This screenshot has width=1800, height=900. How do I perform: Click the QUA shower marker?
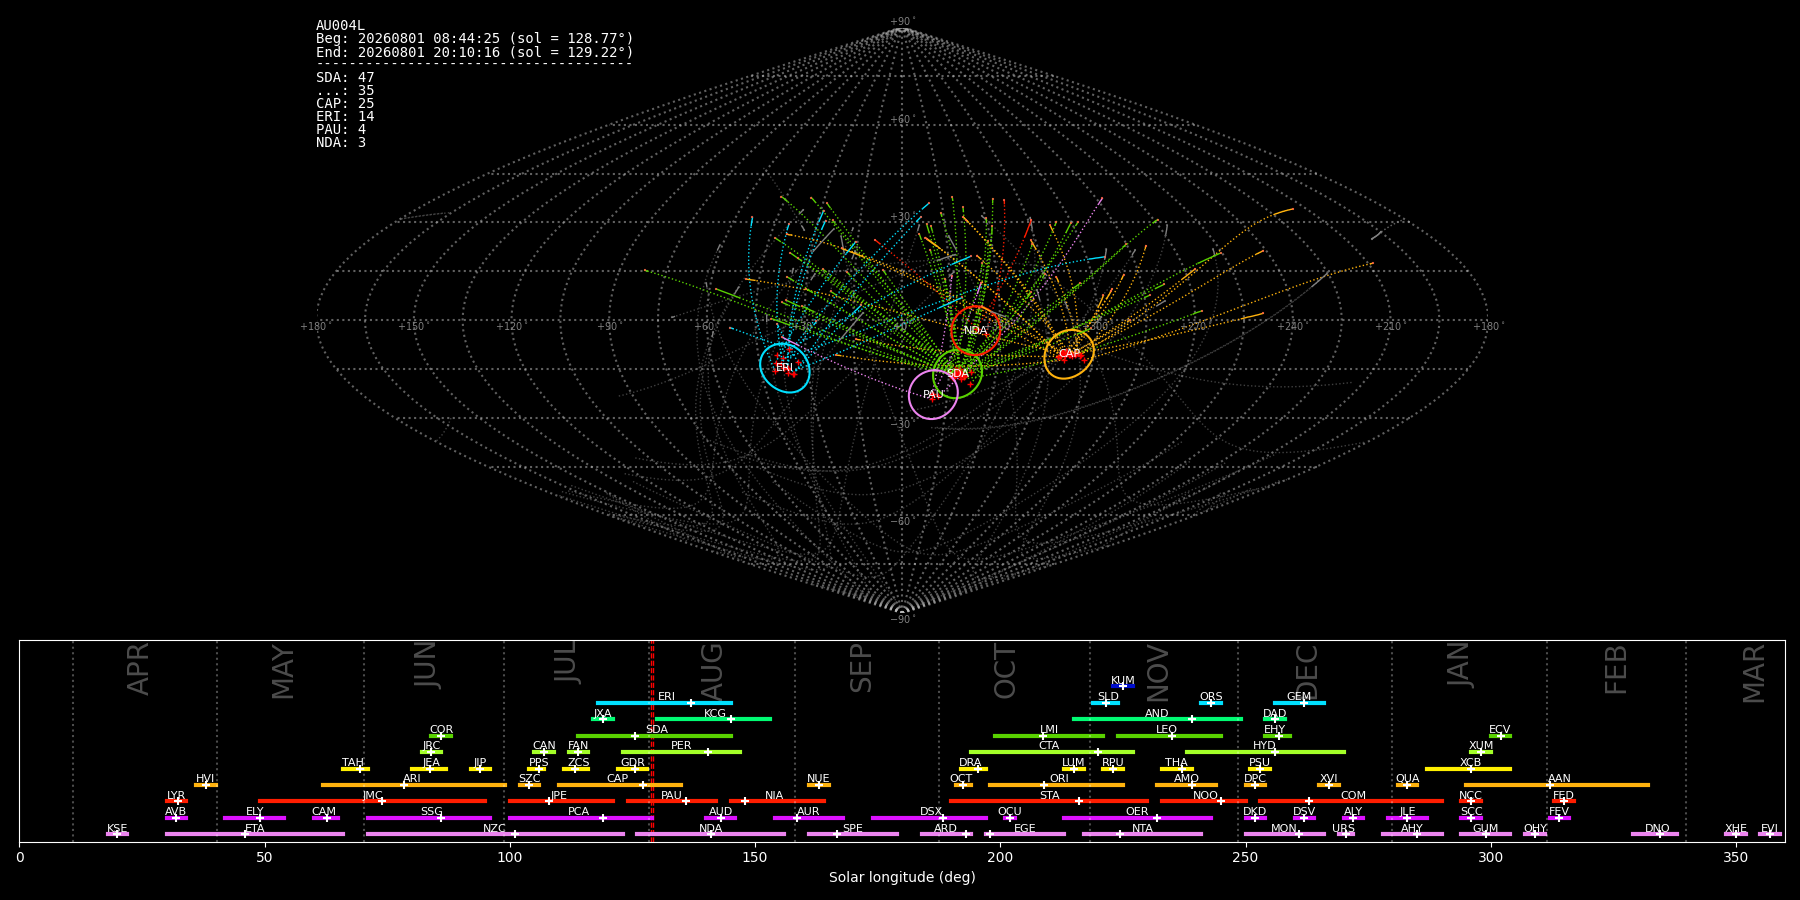(1407, 785)
